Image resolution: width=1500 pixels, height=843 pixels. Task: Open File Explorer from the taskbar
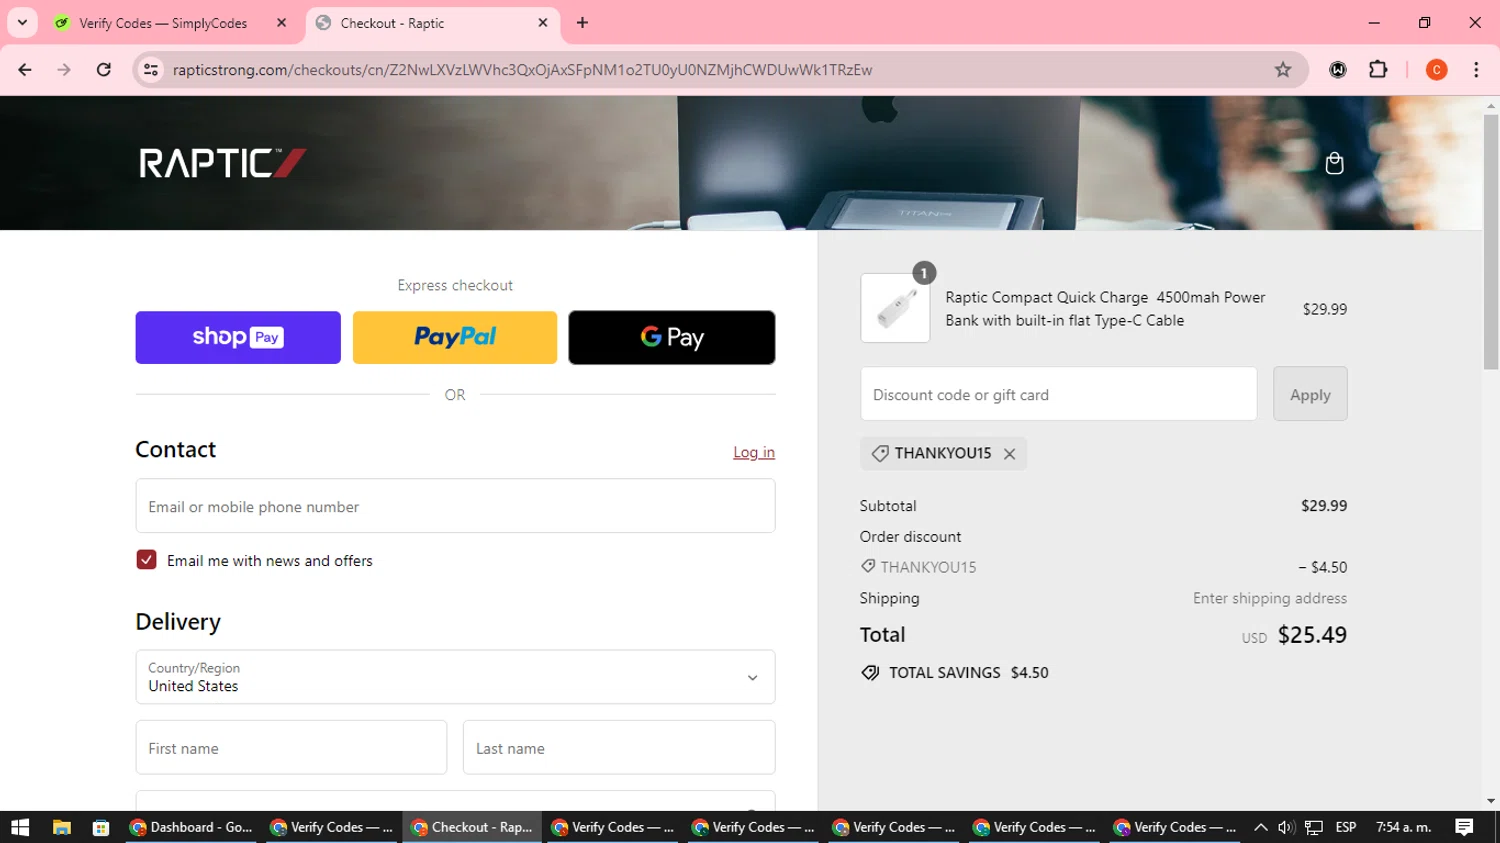[x=61, y=827]
